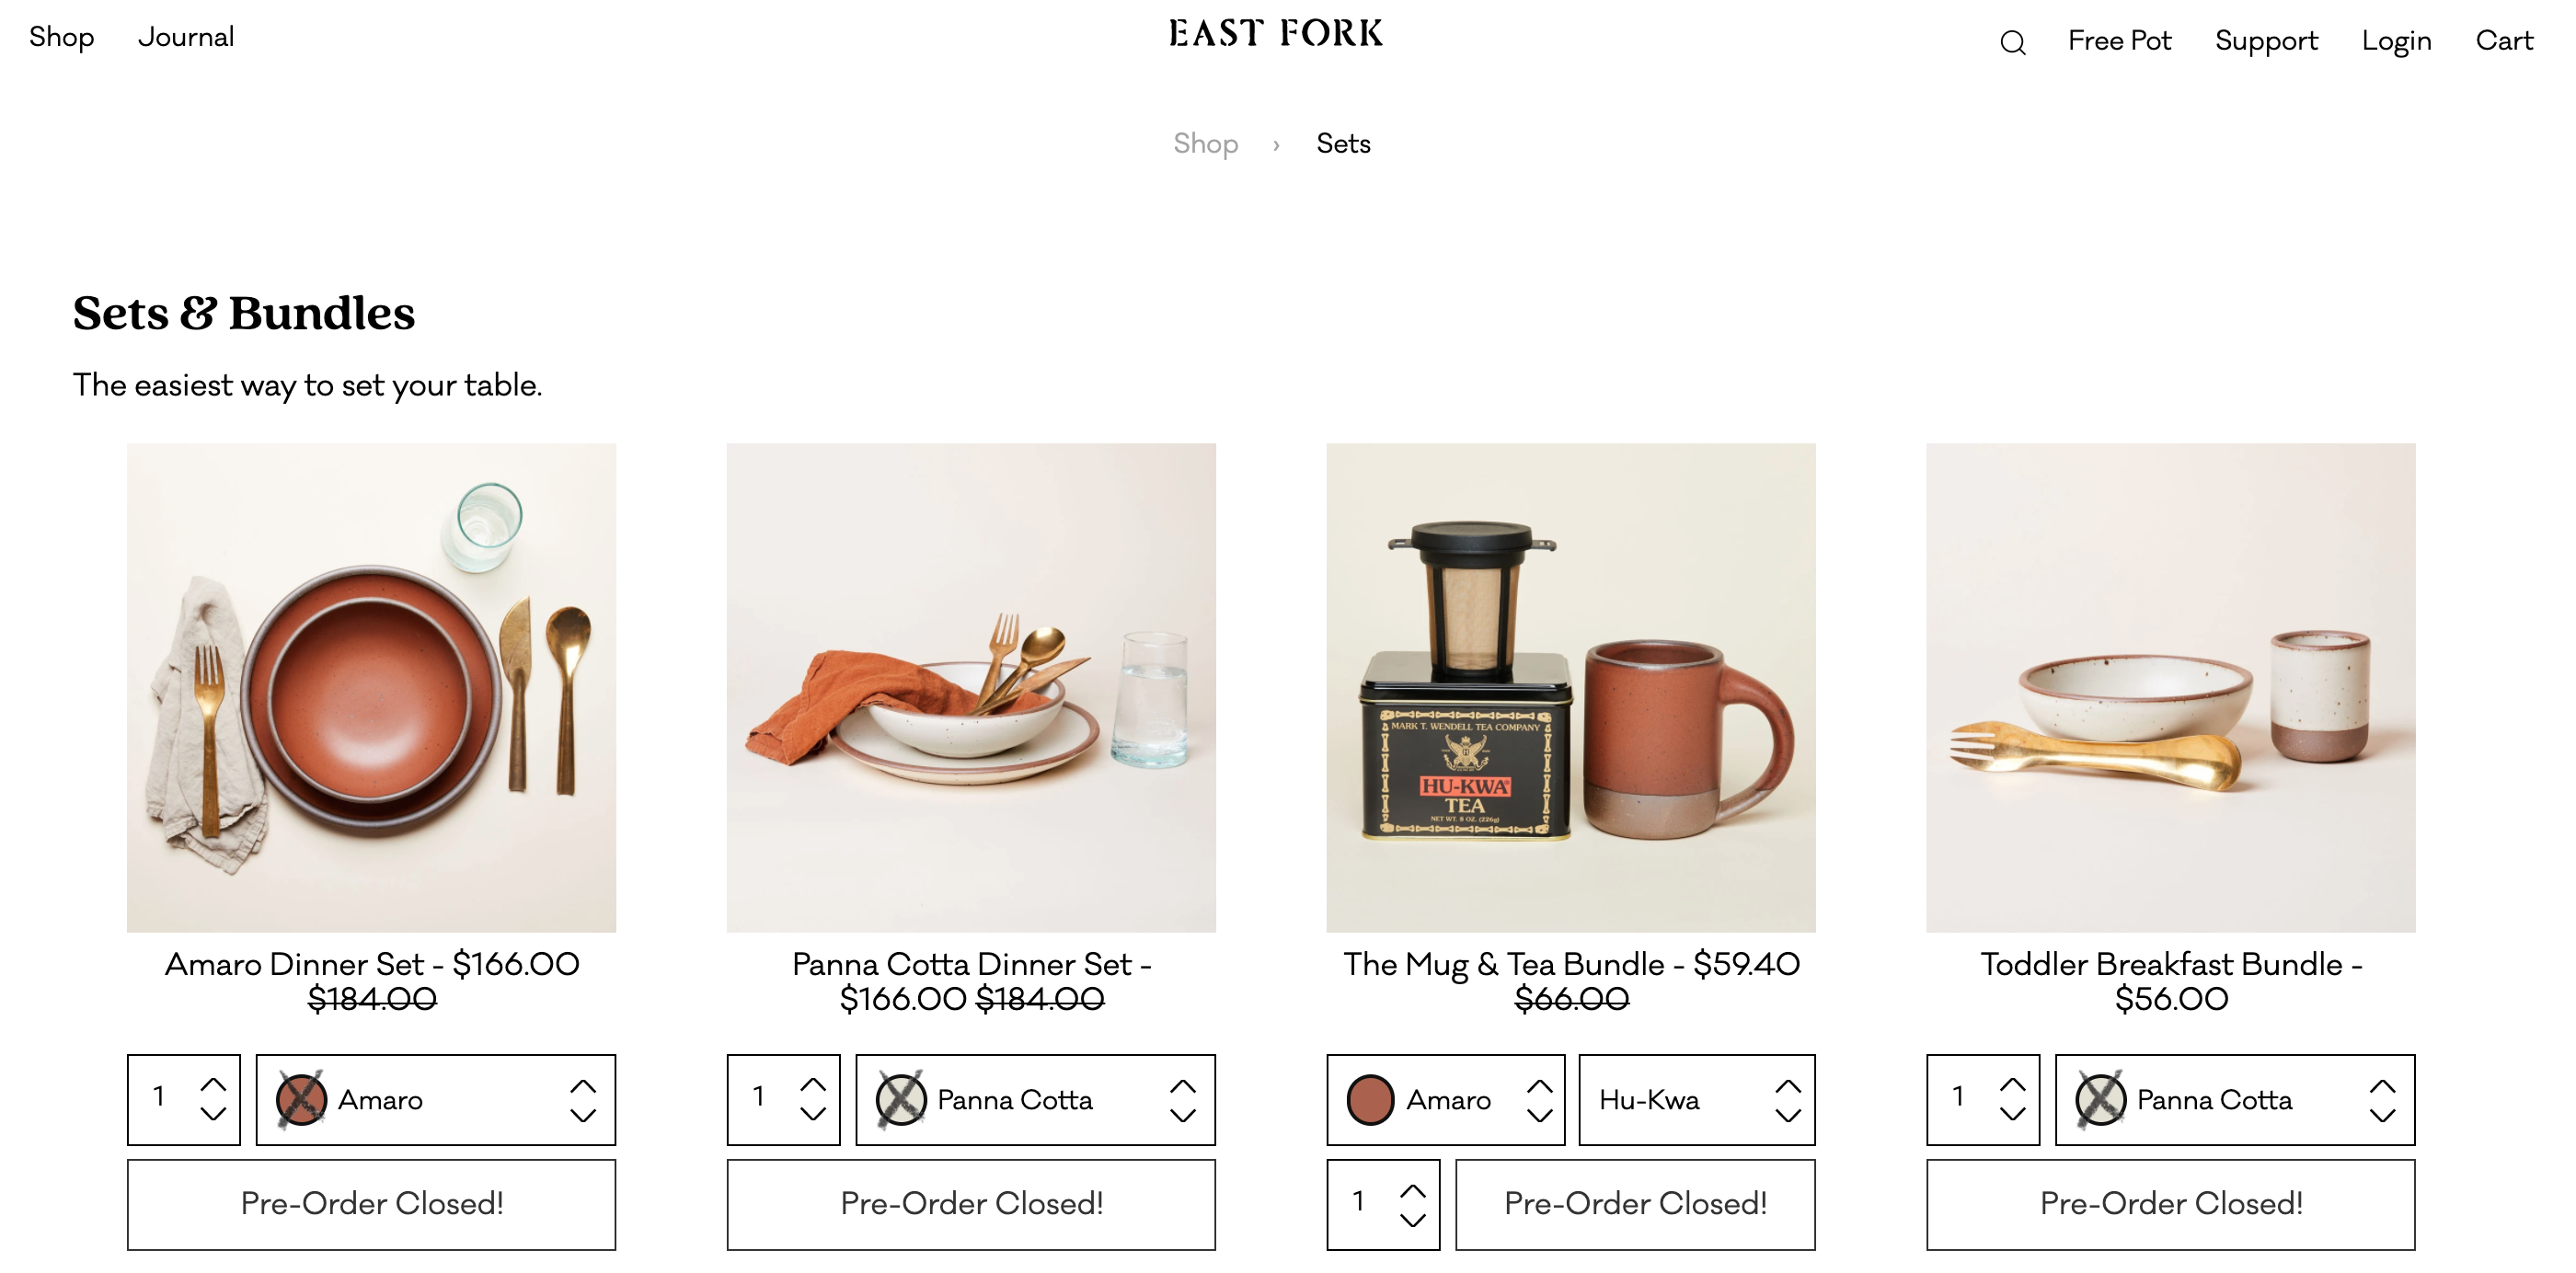The image size is (2576, 1273).
Task: Click the crossed-out Amaro swatch in Dinner Set
Action: coord(301,1099)
